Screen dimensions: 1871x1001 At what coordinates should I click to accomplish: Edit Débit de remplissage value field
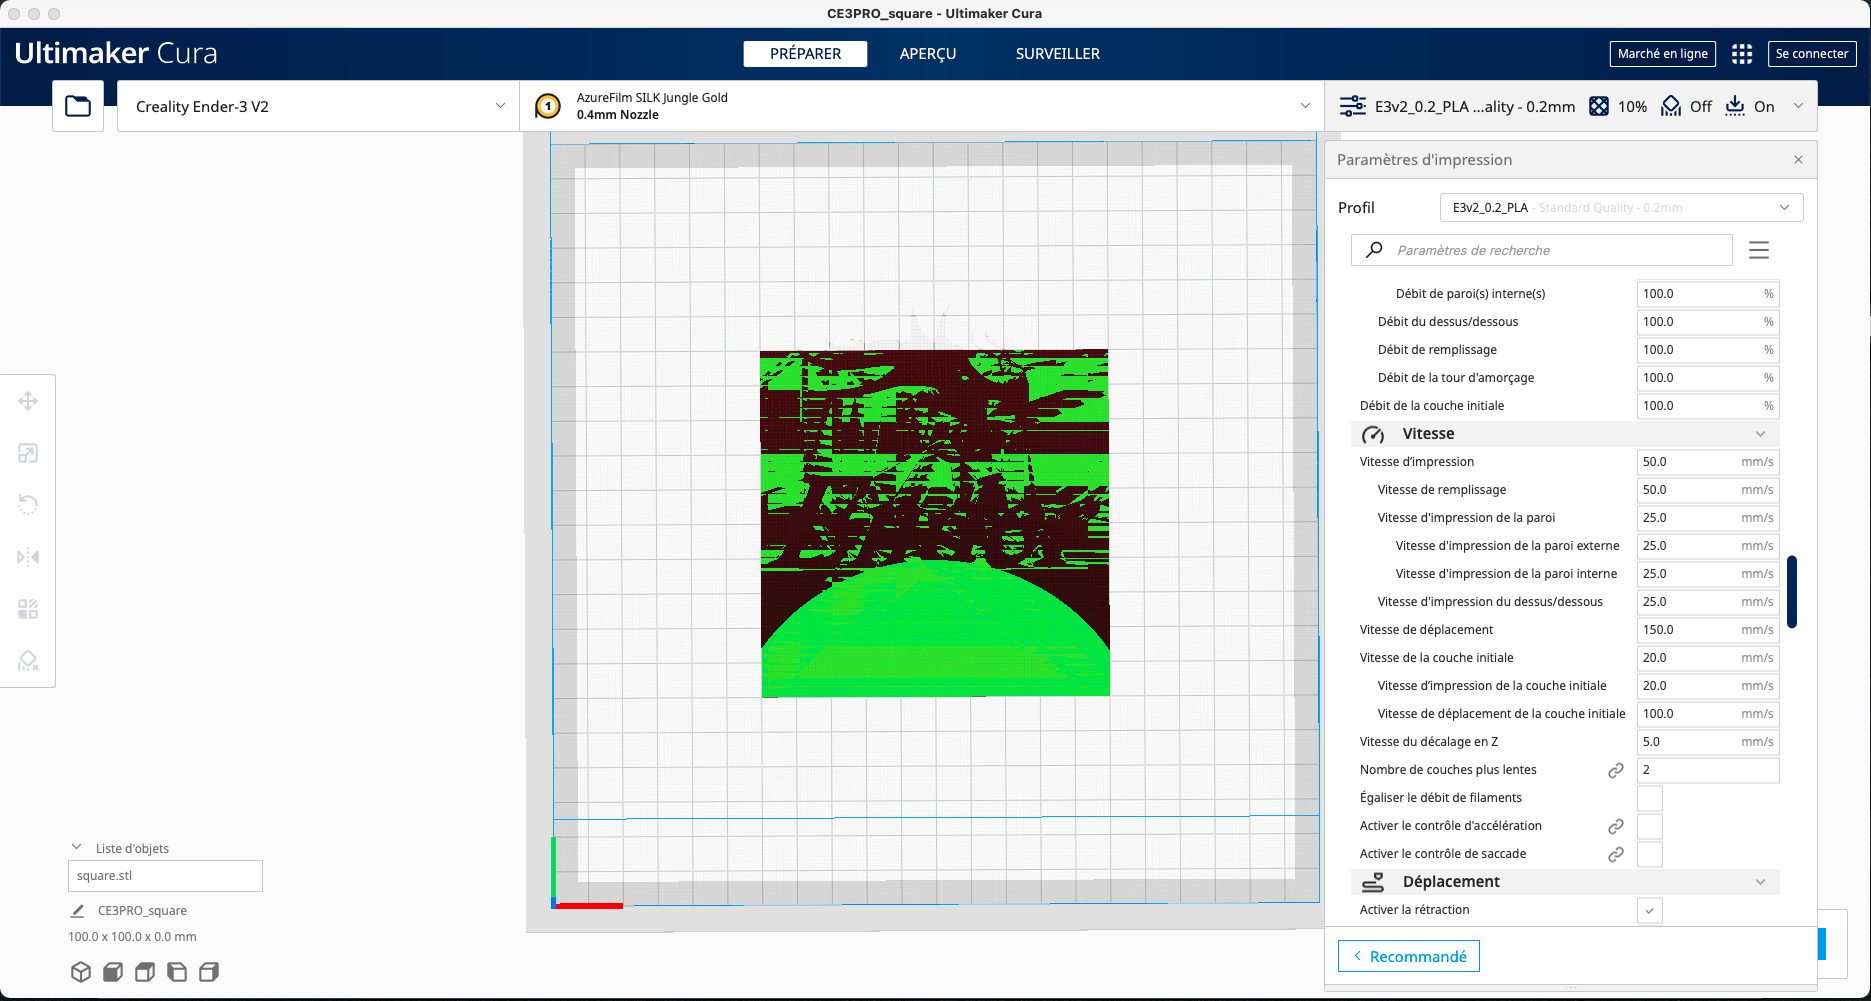tap(1708, 350)
